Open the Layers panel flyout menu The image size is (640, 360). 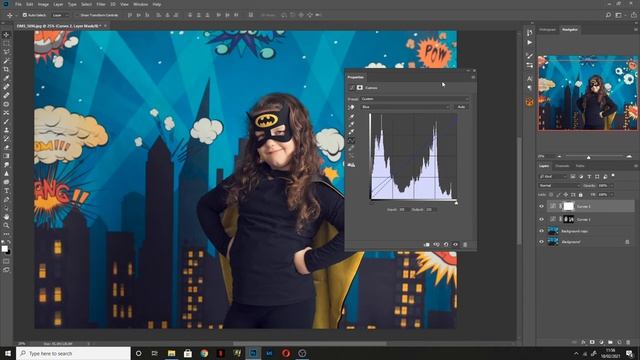636,166
